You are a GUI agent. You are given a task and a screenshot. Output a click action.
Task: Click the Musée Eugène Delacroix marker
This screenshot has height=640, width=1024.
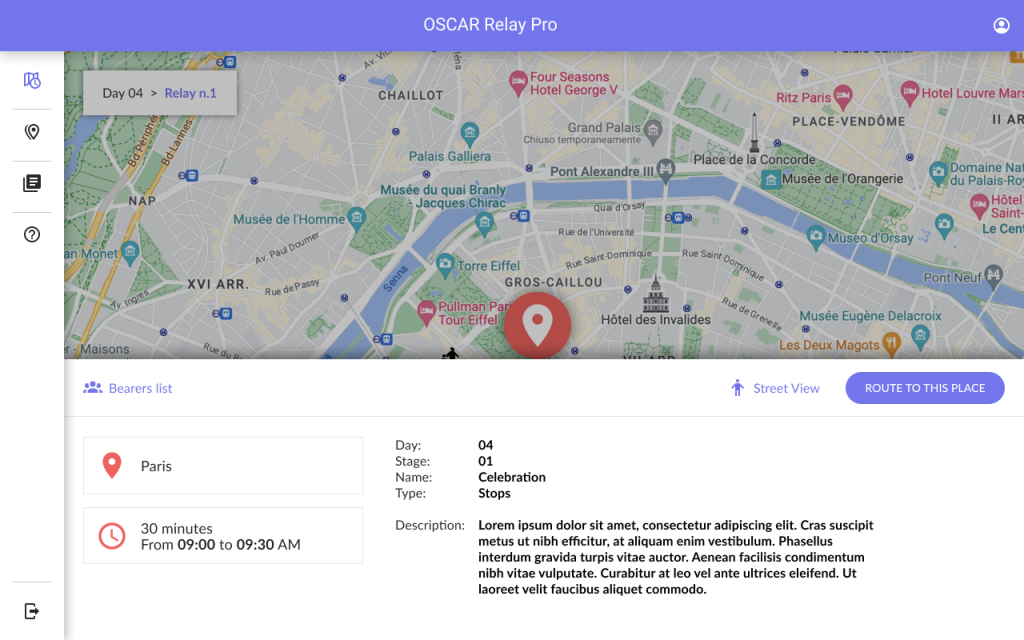point(920,335)
